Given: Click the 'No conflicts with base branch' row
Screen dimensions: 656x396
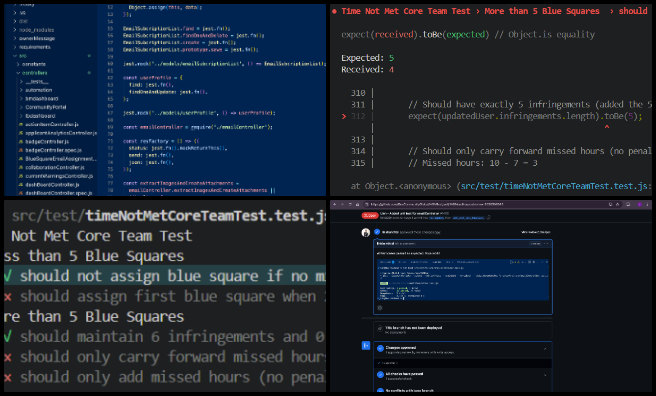Looking at the screenshot, I should click(x=463, y=390).
